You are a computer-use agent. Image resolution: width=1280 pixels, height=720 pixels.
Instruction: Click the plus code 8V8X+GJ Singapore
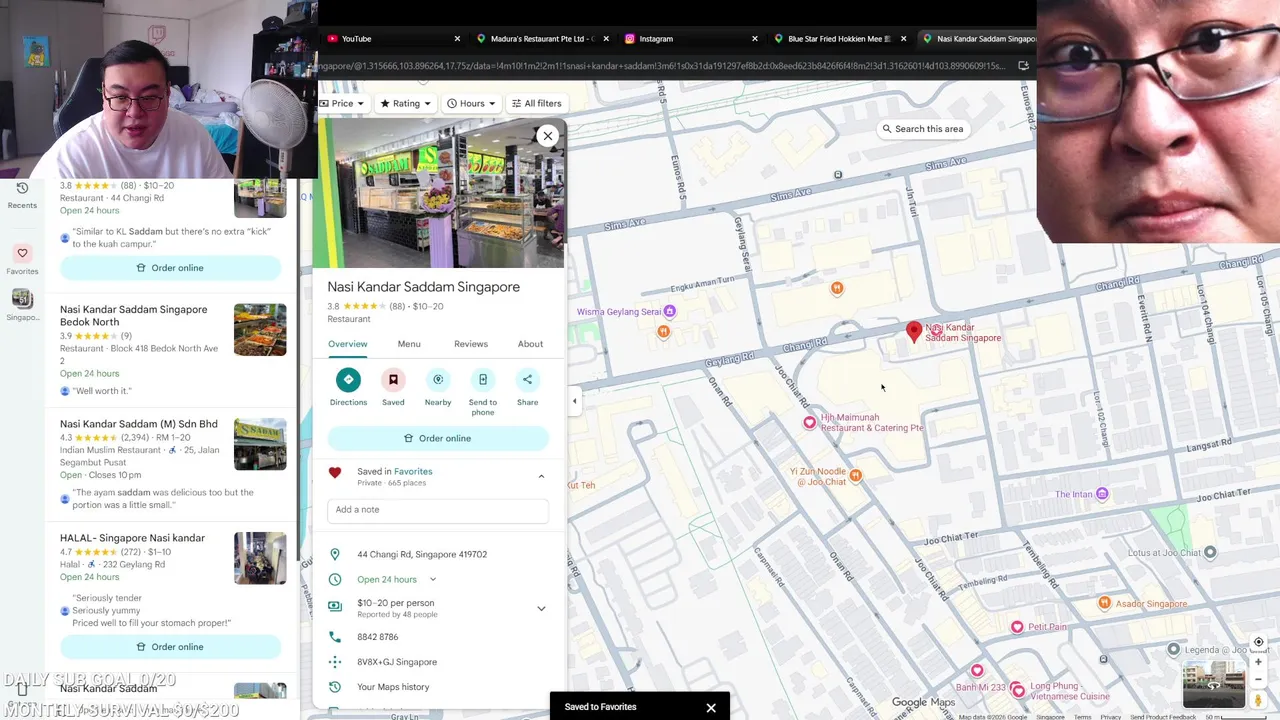tap(397, 662)
